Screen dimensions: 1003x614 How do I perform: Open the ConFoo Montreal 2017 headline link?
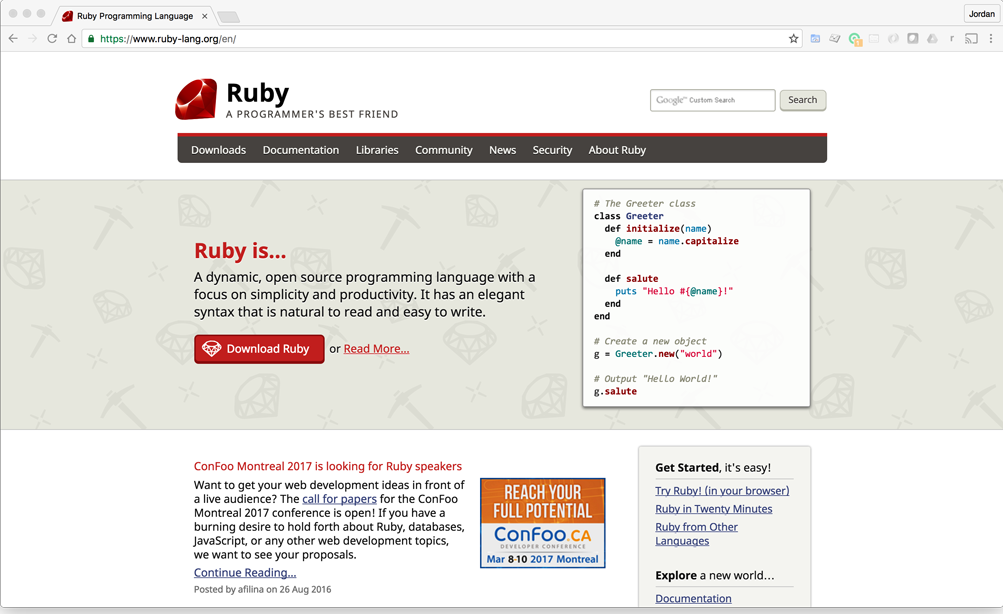tap(328, 466)
